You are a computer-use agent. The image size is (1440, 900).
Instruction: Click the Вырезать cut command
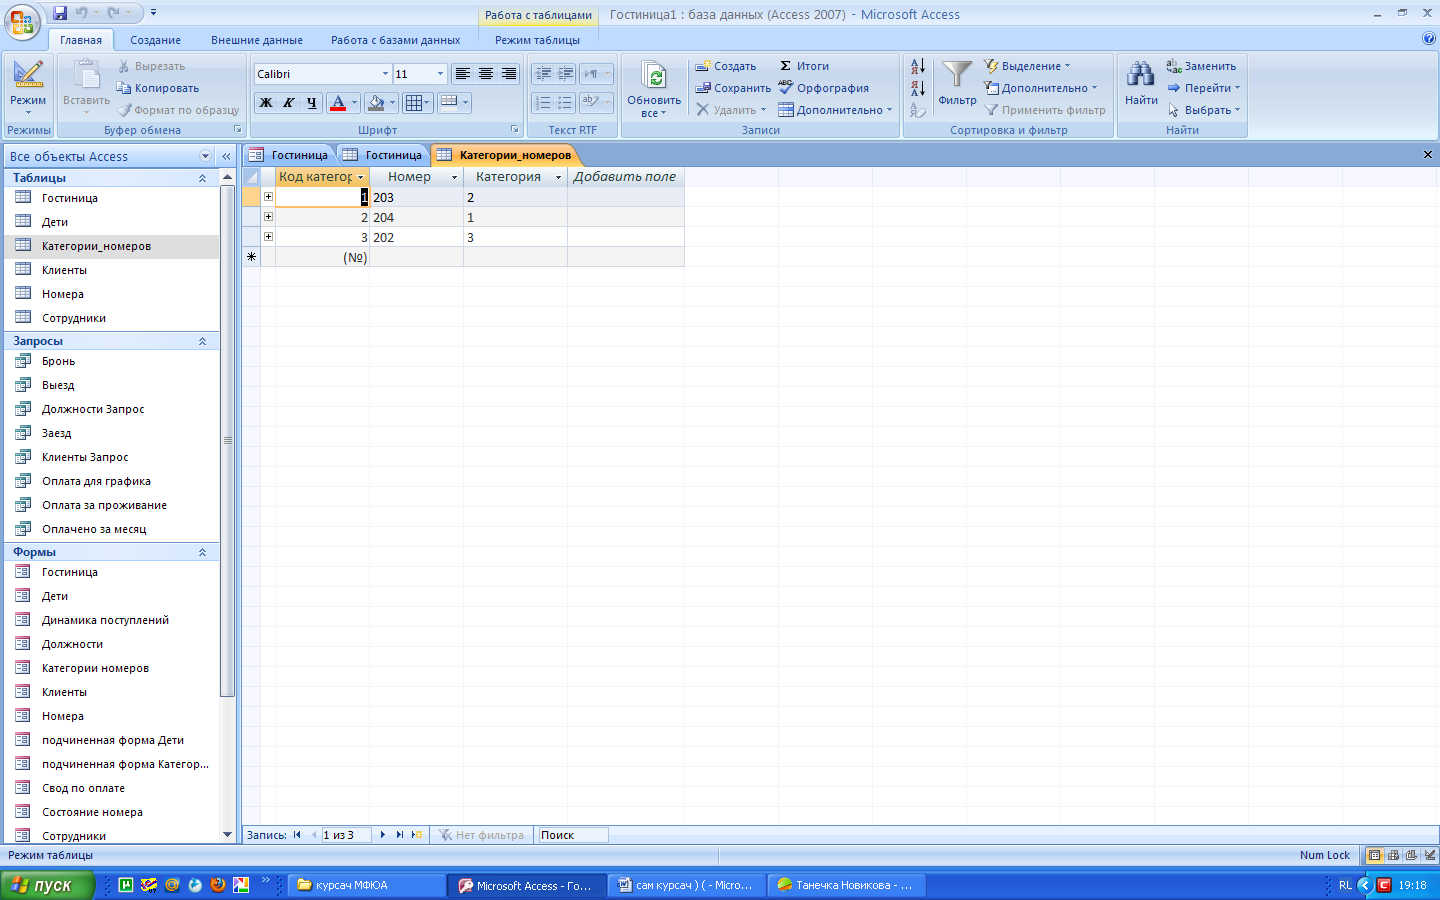152,66
